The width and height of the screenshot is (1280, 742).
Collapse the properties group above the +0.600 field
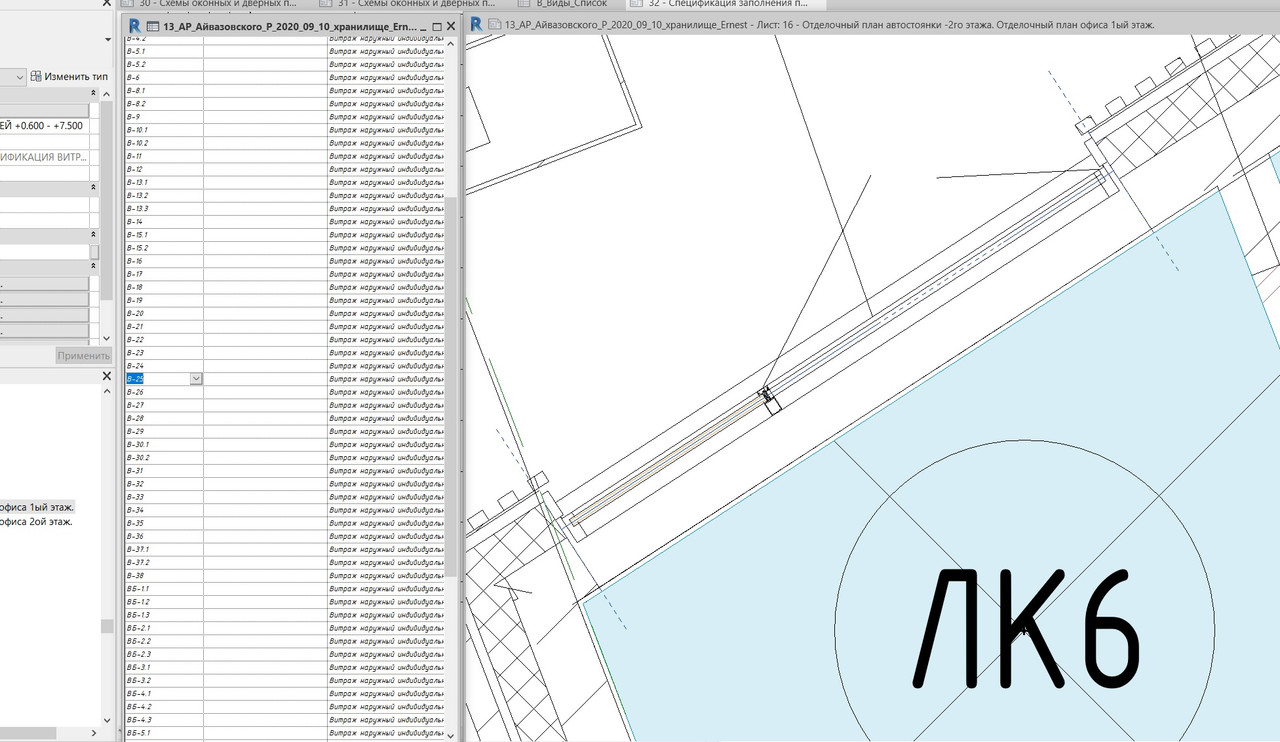pos(94,93)
